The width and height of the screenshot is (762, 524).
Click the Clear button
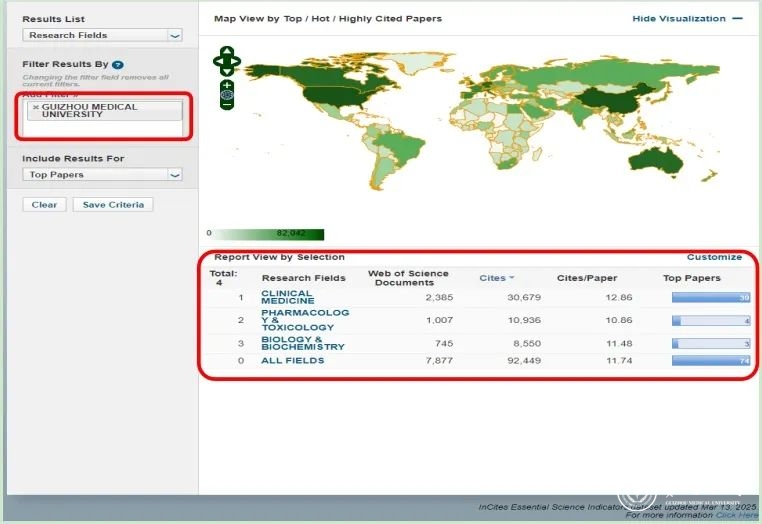tap(44, 205)
